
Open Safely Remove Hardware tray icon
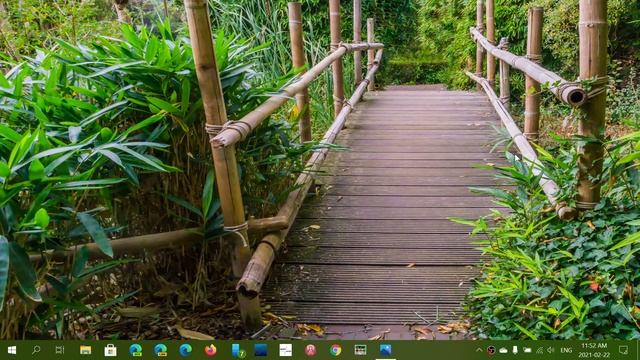coord(515,350)
